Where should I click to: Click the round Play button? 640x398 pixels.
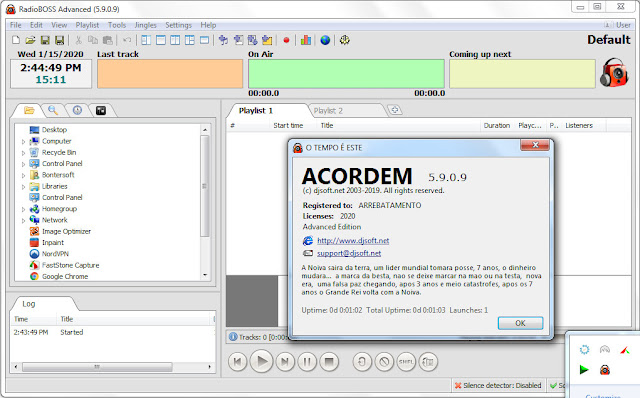click(262, 361)
